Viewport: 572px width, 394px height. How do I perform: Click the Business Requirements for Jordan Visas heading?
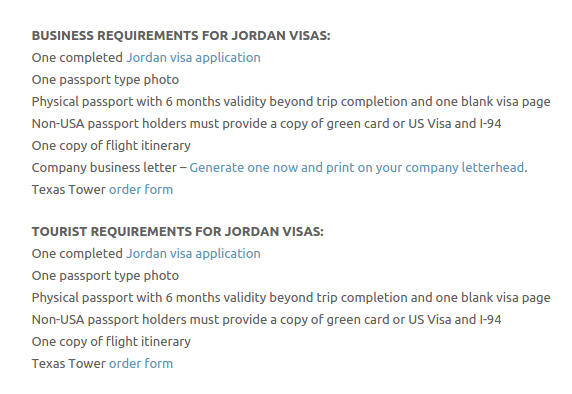(181, 36)
